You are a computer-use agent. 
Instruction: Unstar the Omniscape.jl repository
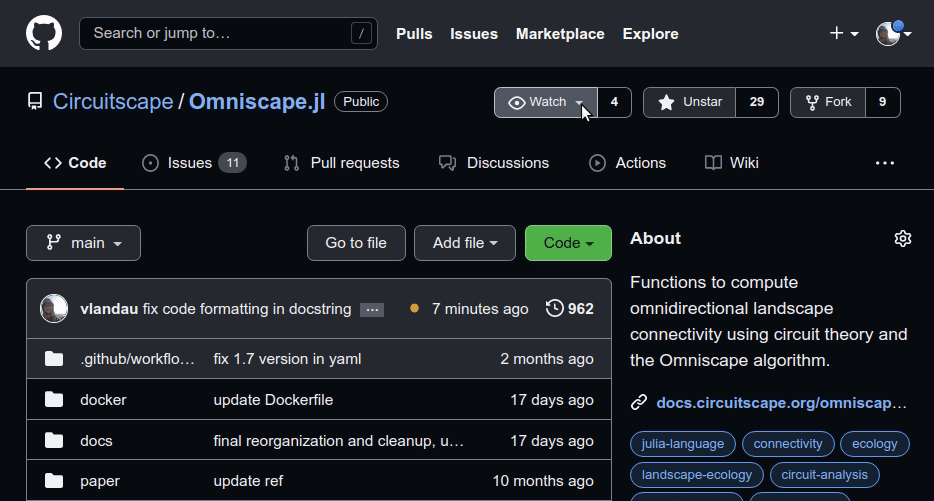(x=690, y=102)
